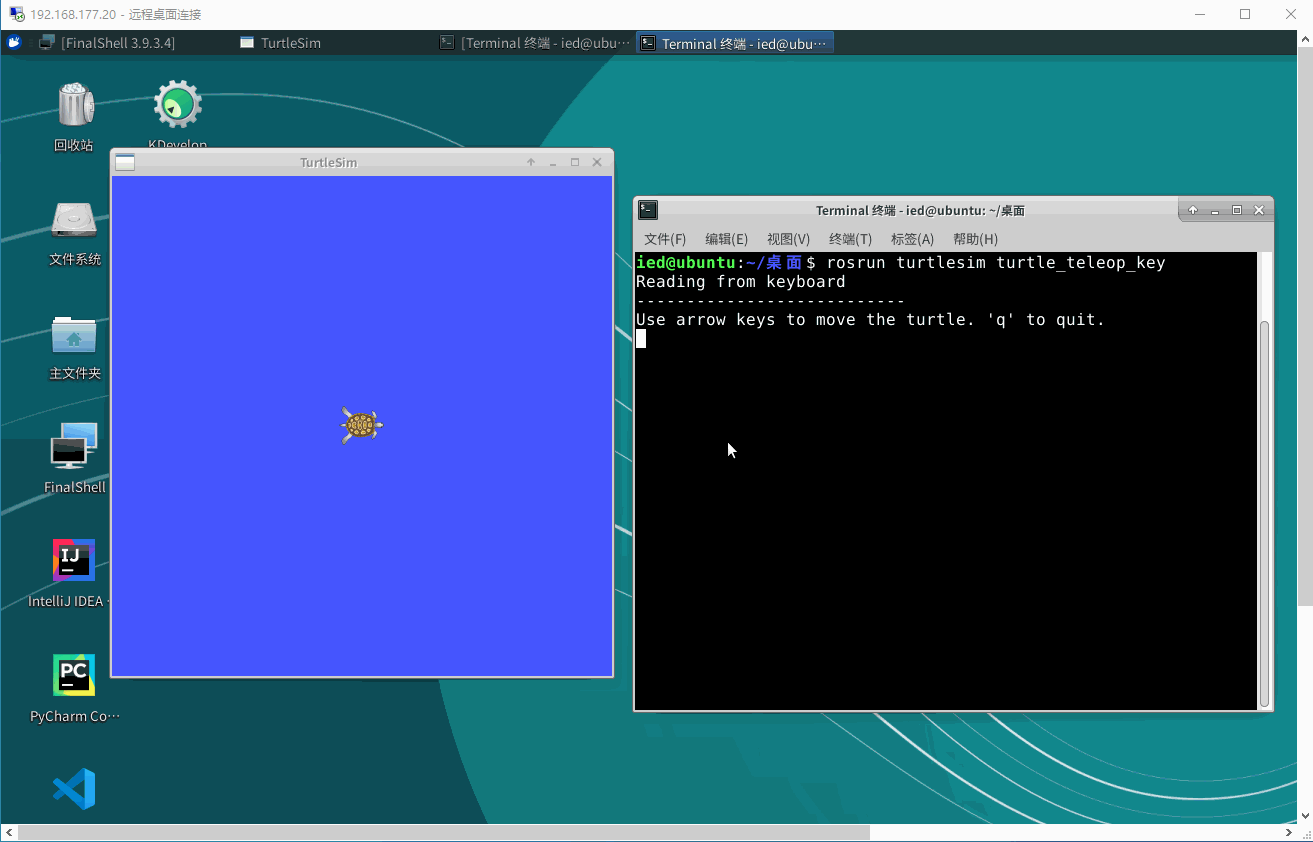This screenshot has width=1313, height=842.
Task: Click the TurtleSim shade (up arrow) button
Action: tap(531, 162)
